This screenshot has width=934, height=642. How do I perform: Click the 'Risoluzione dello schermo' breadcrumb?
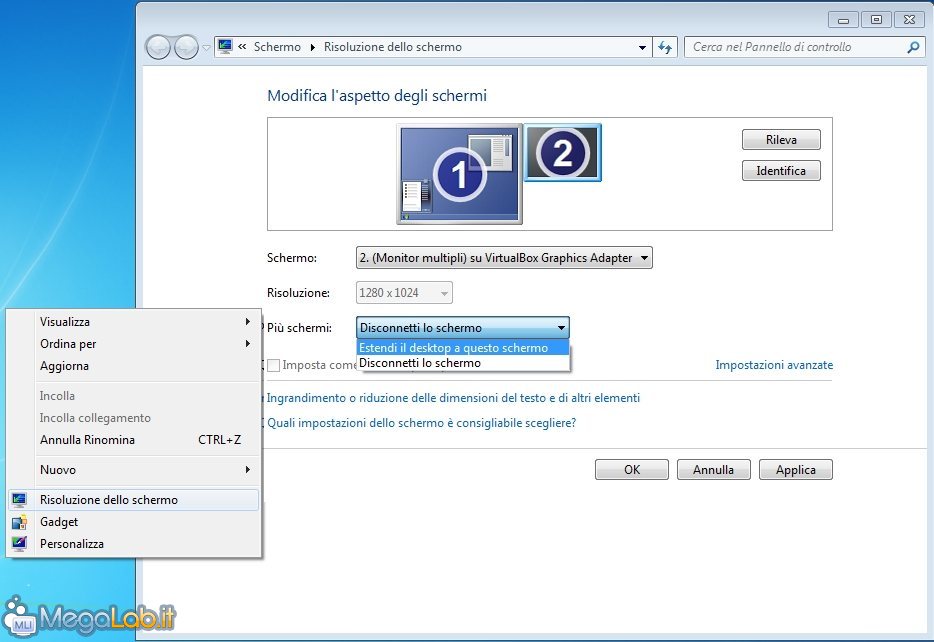click(x=393, y=47)
